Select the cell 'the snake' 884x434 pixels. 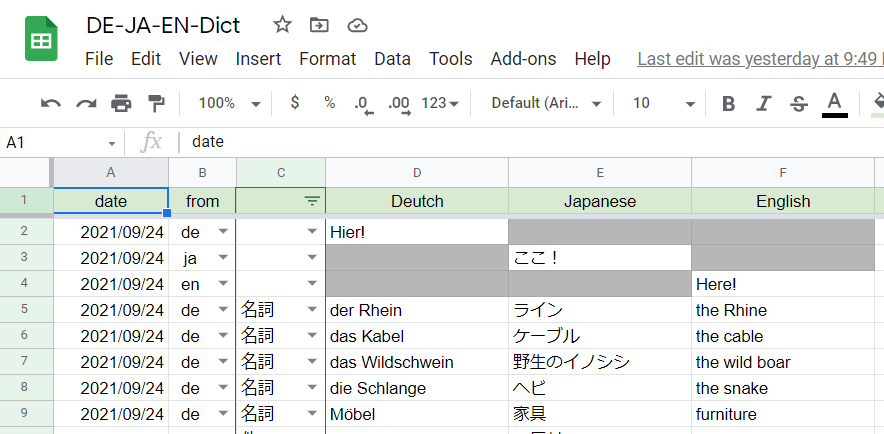click(783, 387)
